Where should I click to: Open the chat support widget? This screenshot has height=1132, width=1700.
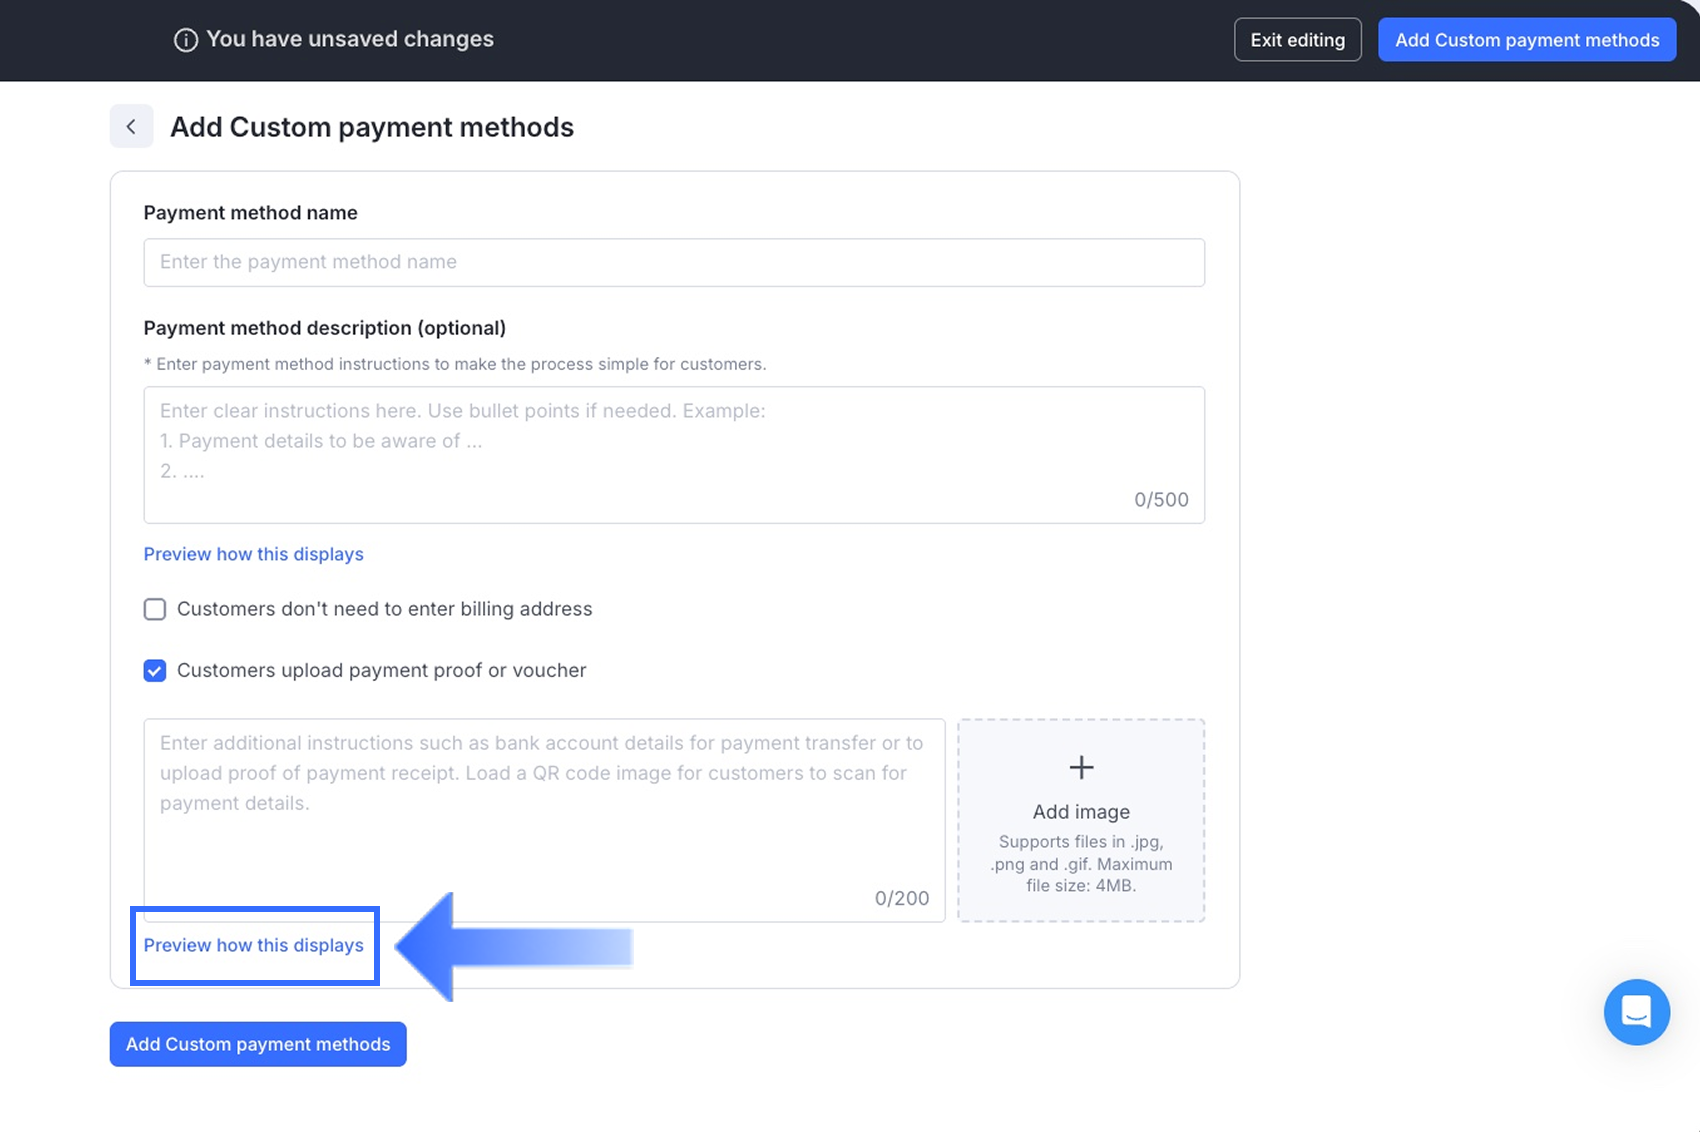click(1636, 1012)
